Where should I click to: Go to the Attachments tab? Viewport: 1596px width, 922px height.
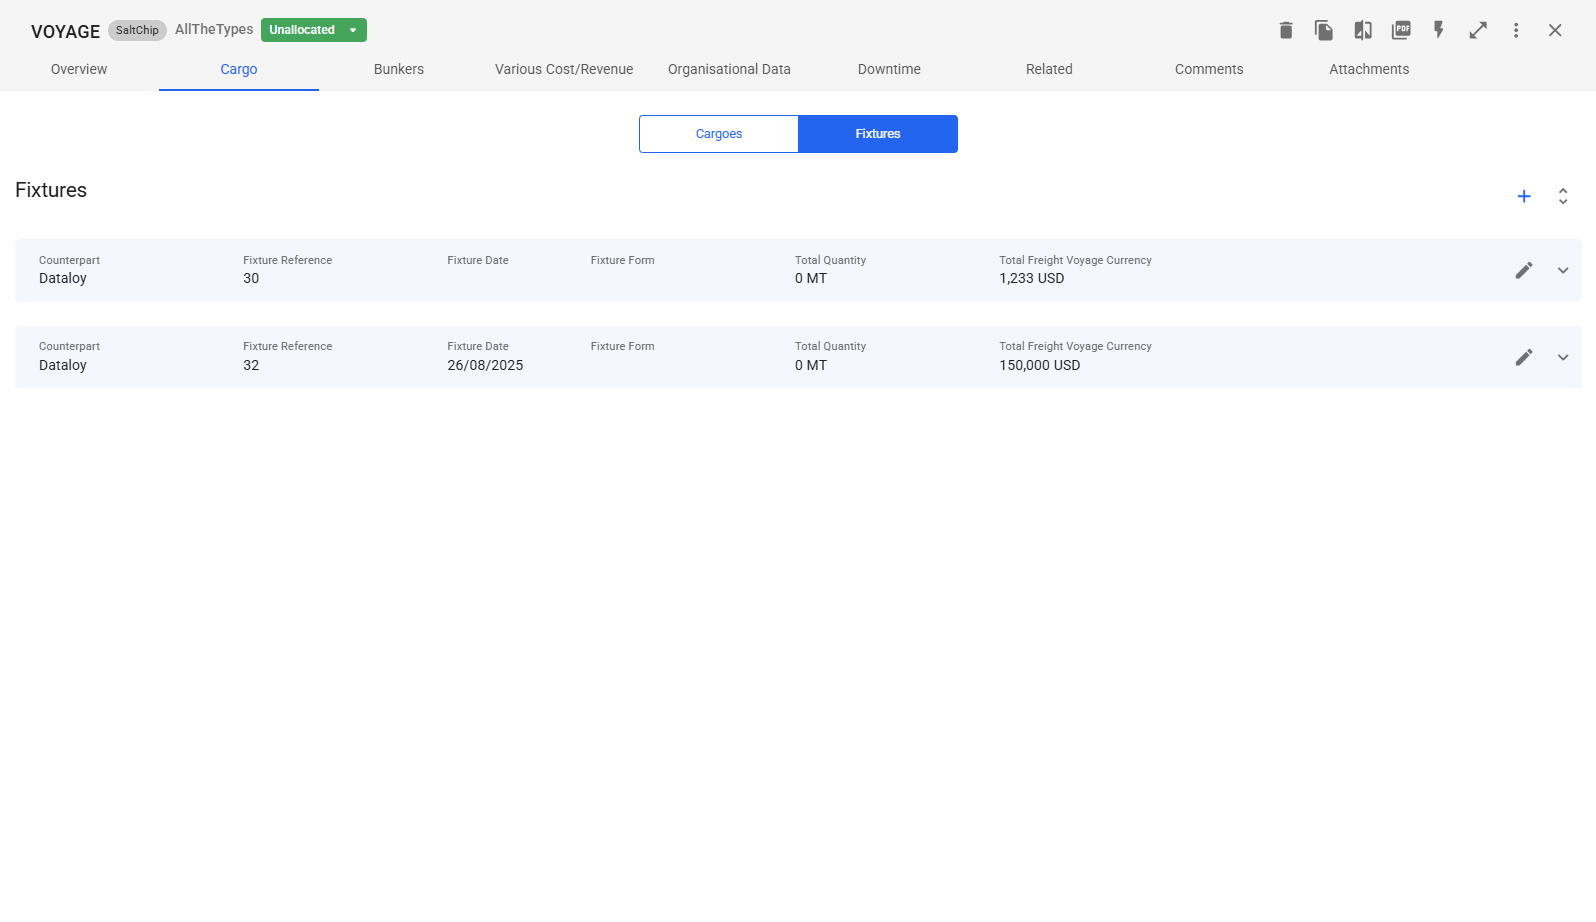click(1369, 69)
